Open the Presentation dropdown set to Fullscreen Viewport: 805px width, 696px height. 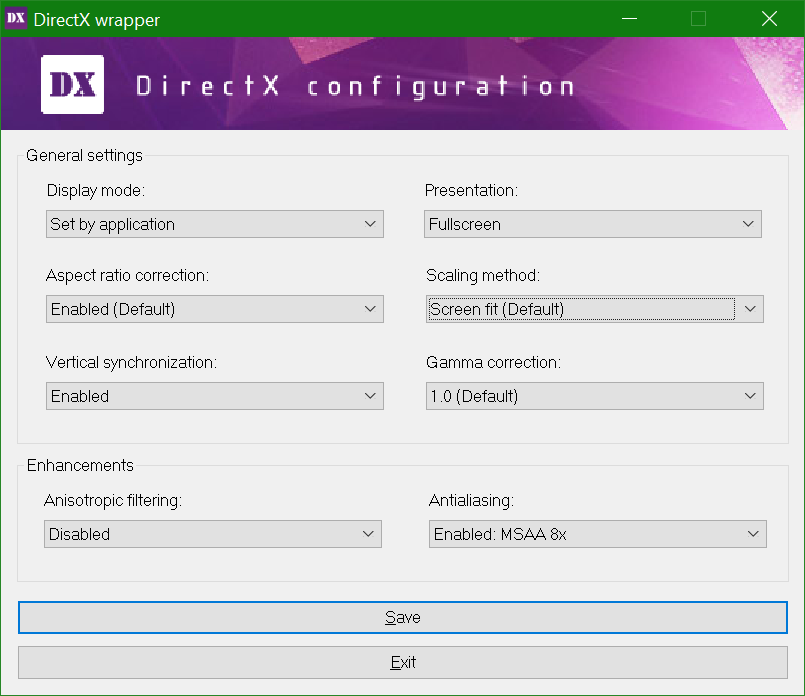[x=592, y=224]
